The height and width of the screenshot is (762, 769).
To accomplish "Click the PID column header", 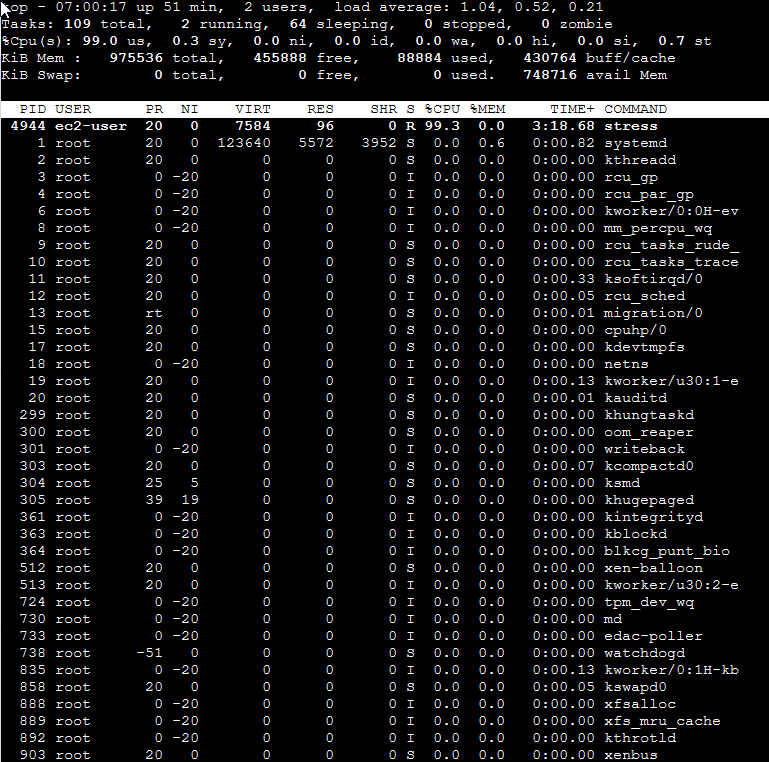I will click(33, 109).
